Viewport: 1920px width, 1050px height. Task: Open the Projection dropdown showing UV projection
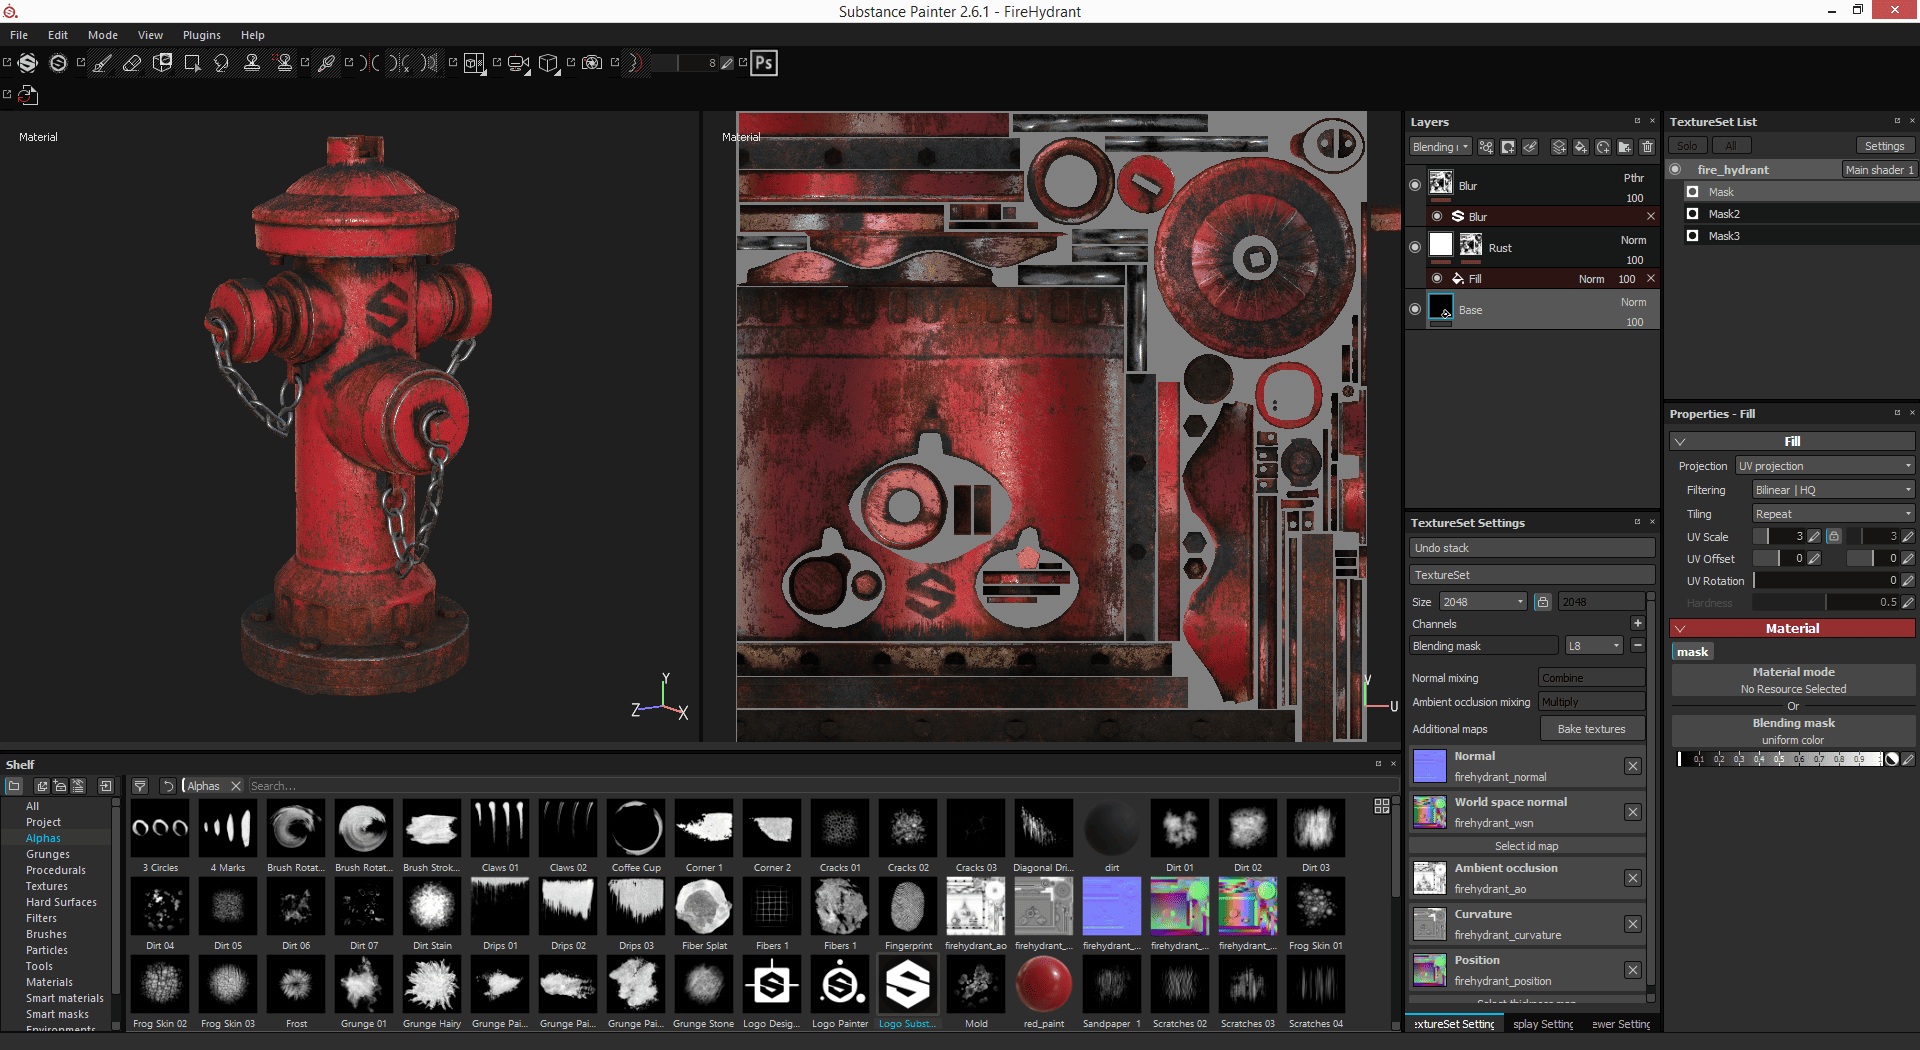point(1825,466)
